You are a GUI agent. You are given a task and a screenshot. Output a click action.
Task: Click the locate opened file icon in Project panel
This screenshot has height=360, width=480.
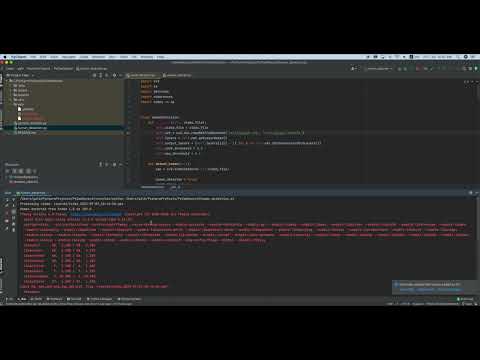click(94, 75)
